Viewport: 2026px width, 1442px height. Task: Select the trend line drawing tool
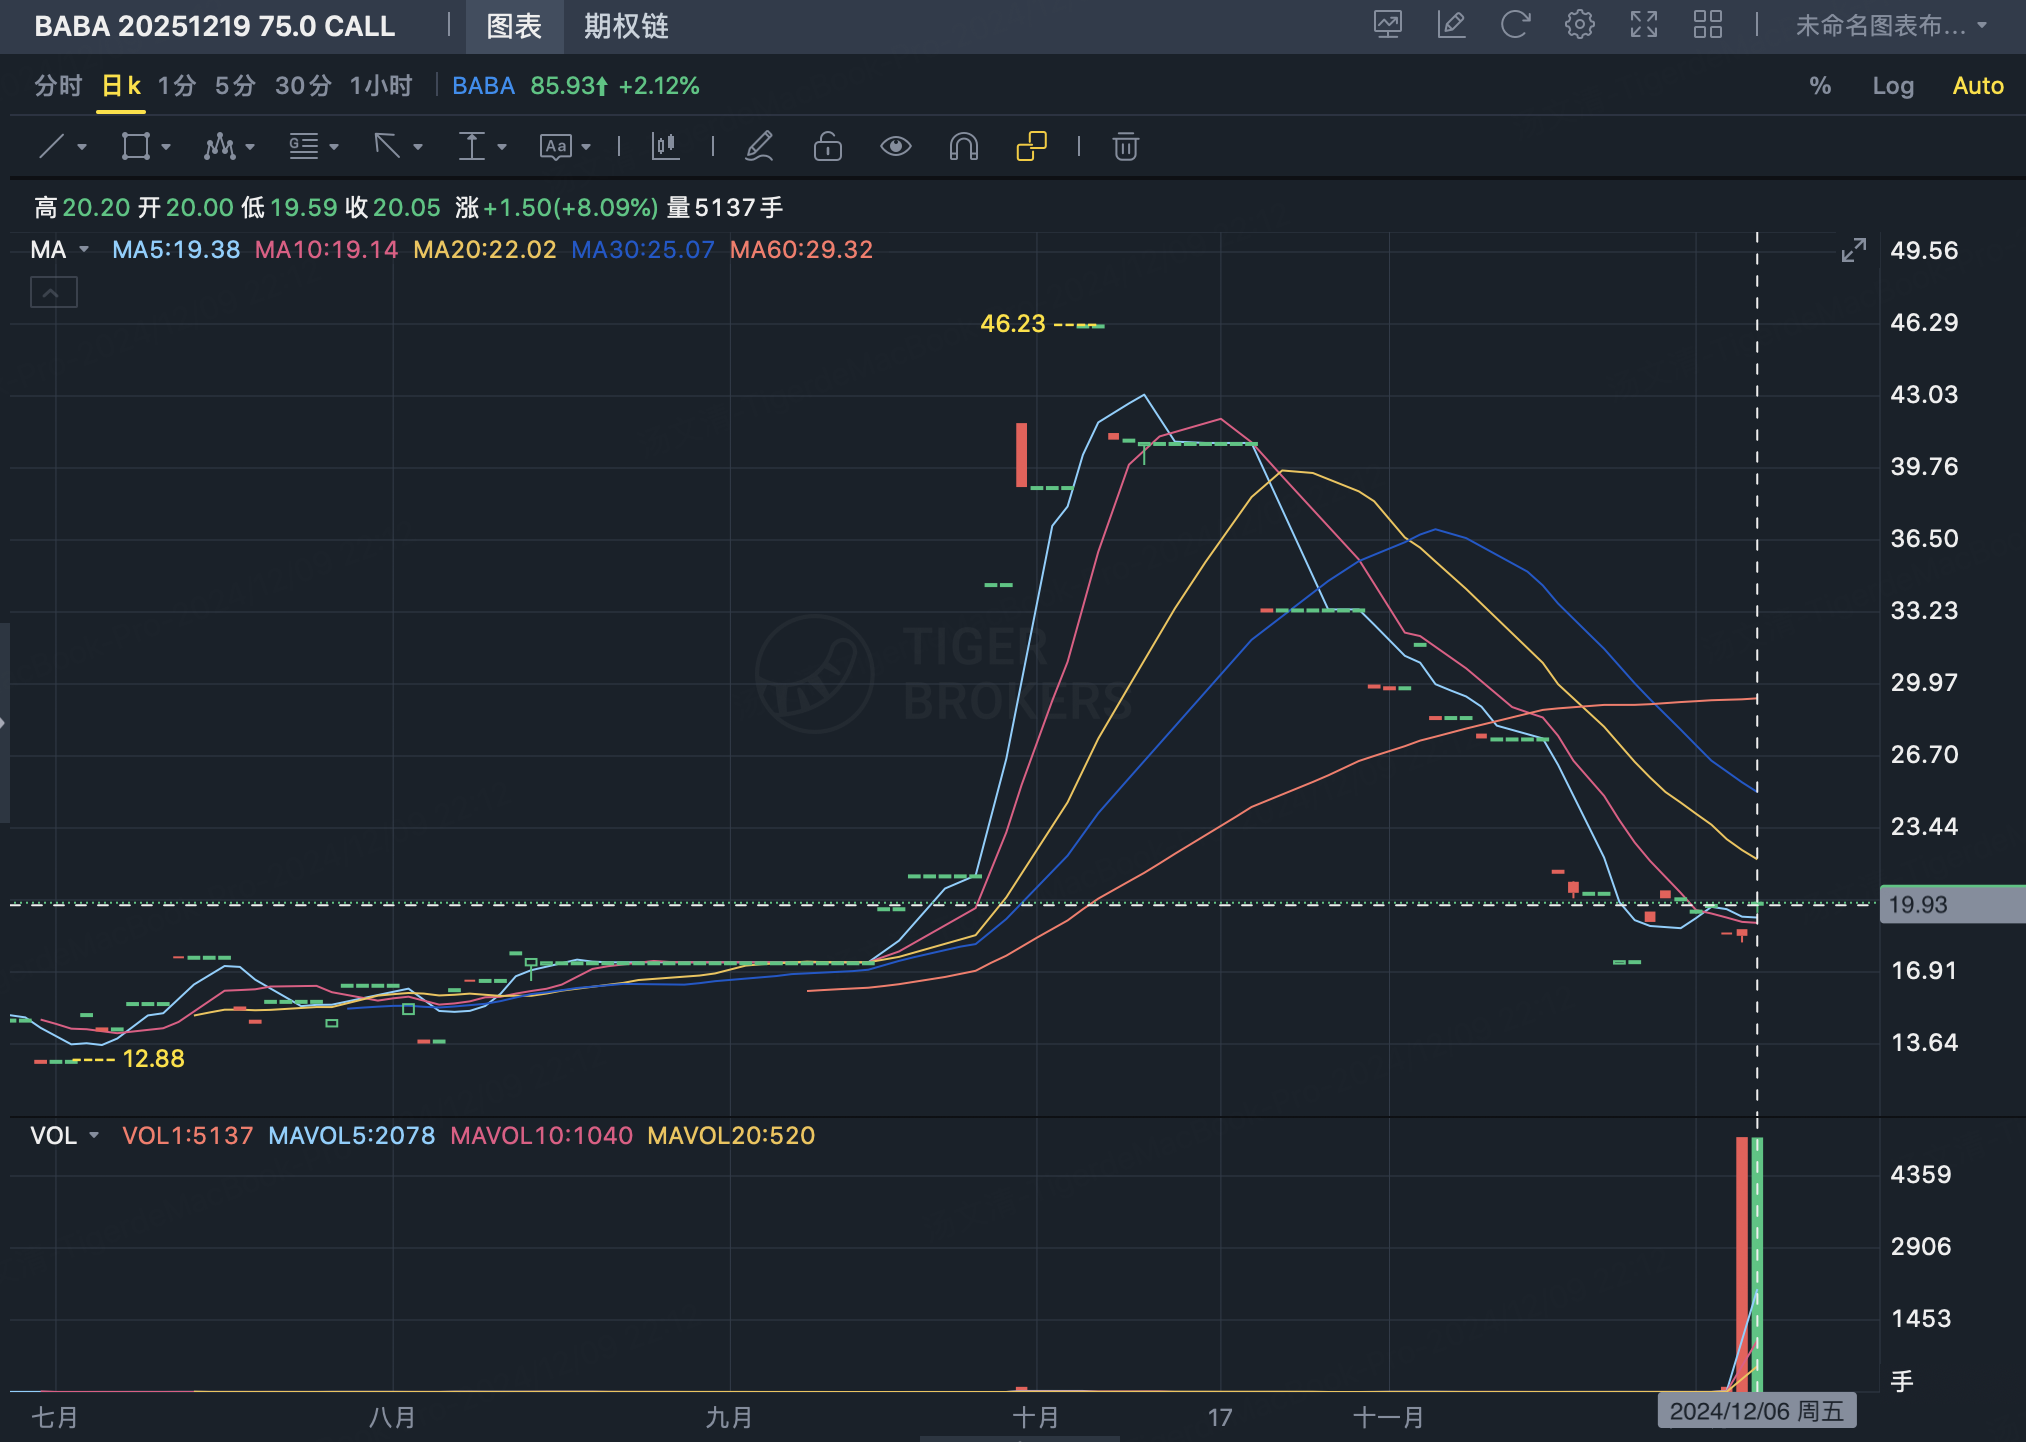pyautogui.click(x=51, y=147)
